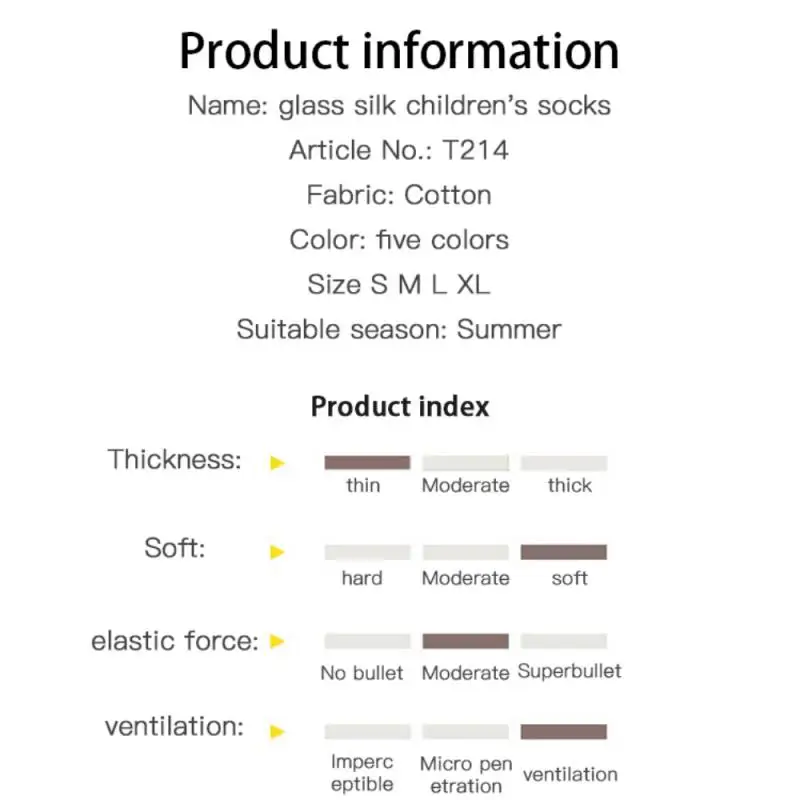The height and width of the screenshot is (800, 800).
Task: Click the filled bar in the ventilation row
Action: 564,731
